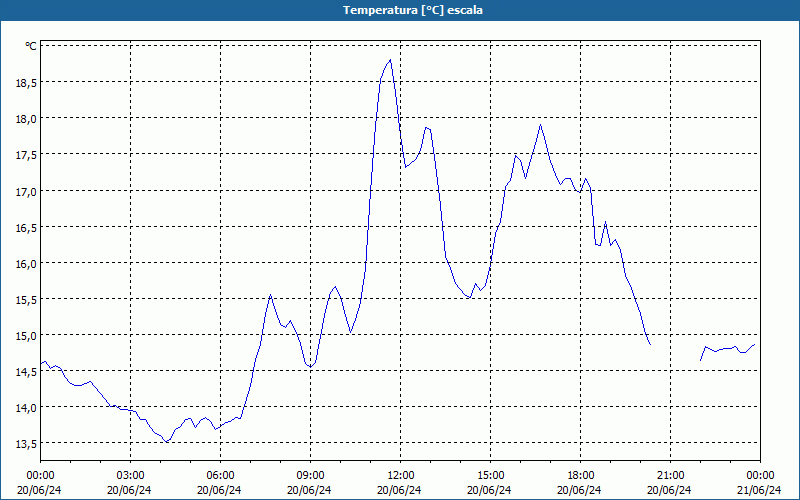Select the 18,0 value on the y-axis
Image resolution: width=800 pixels, height=500 pixels.
click(26, 119)
